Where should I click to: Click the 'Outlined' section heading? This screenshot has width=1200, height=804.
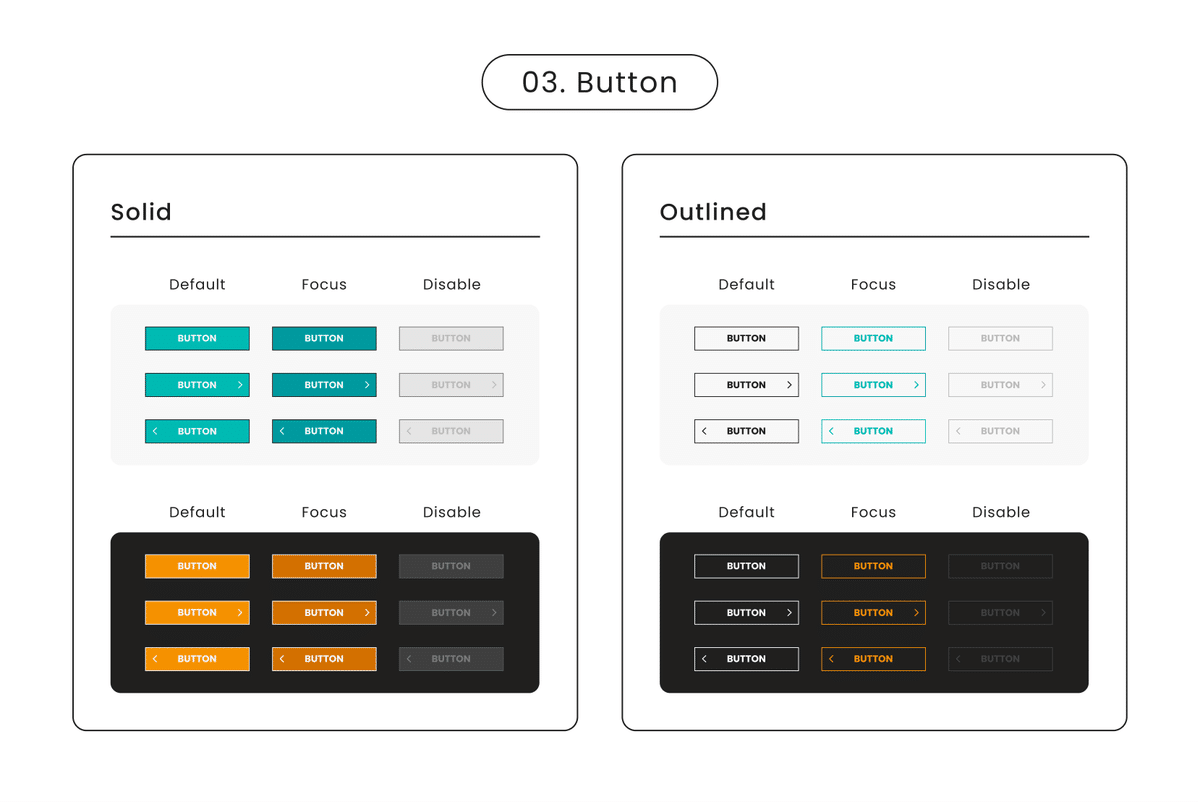click(713, 212)
